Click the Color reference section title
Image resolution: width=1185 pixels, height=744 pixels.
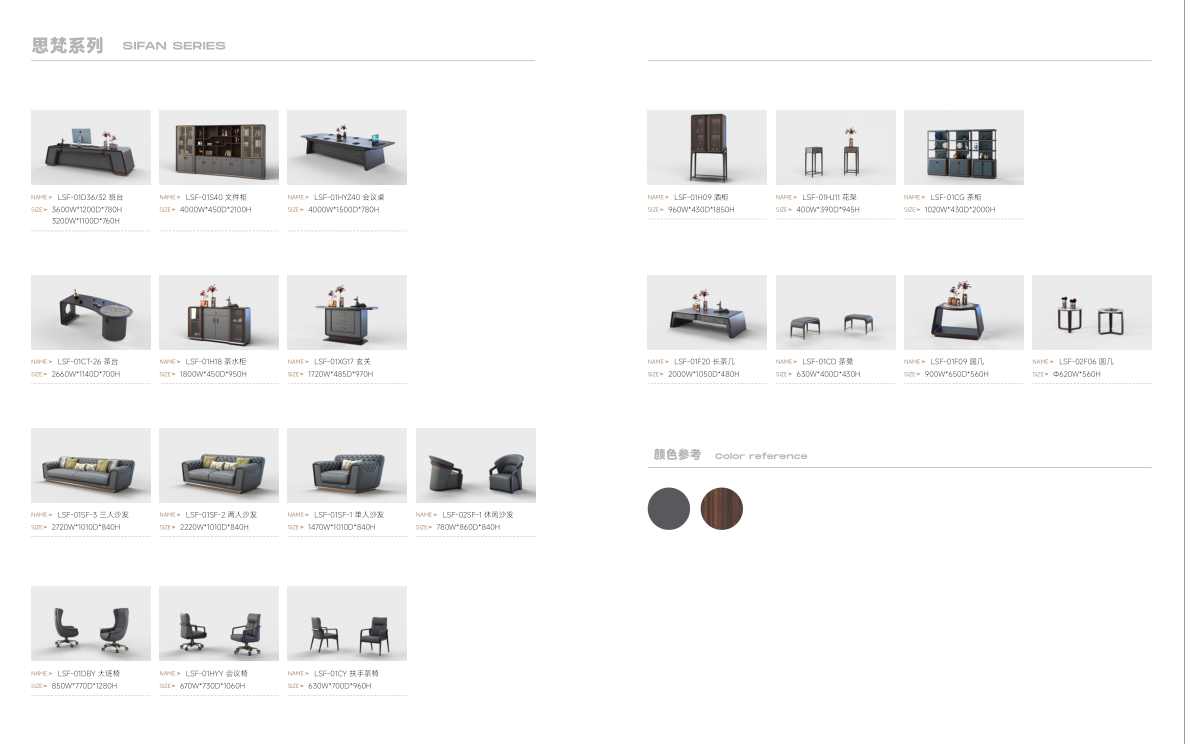760,456
